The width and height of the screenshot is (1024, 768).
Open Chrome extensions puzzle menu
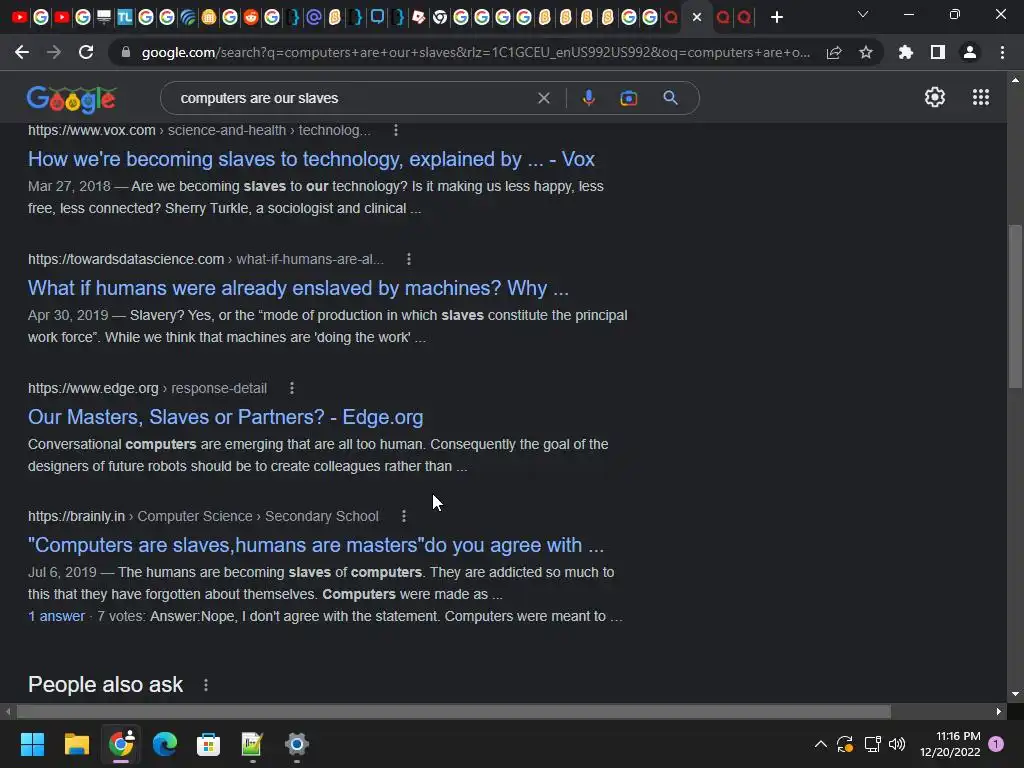tap(906, 52)
